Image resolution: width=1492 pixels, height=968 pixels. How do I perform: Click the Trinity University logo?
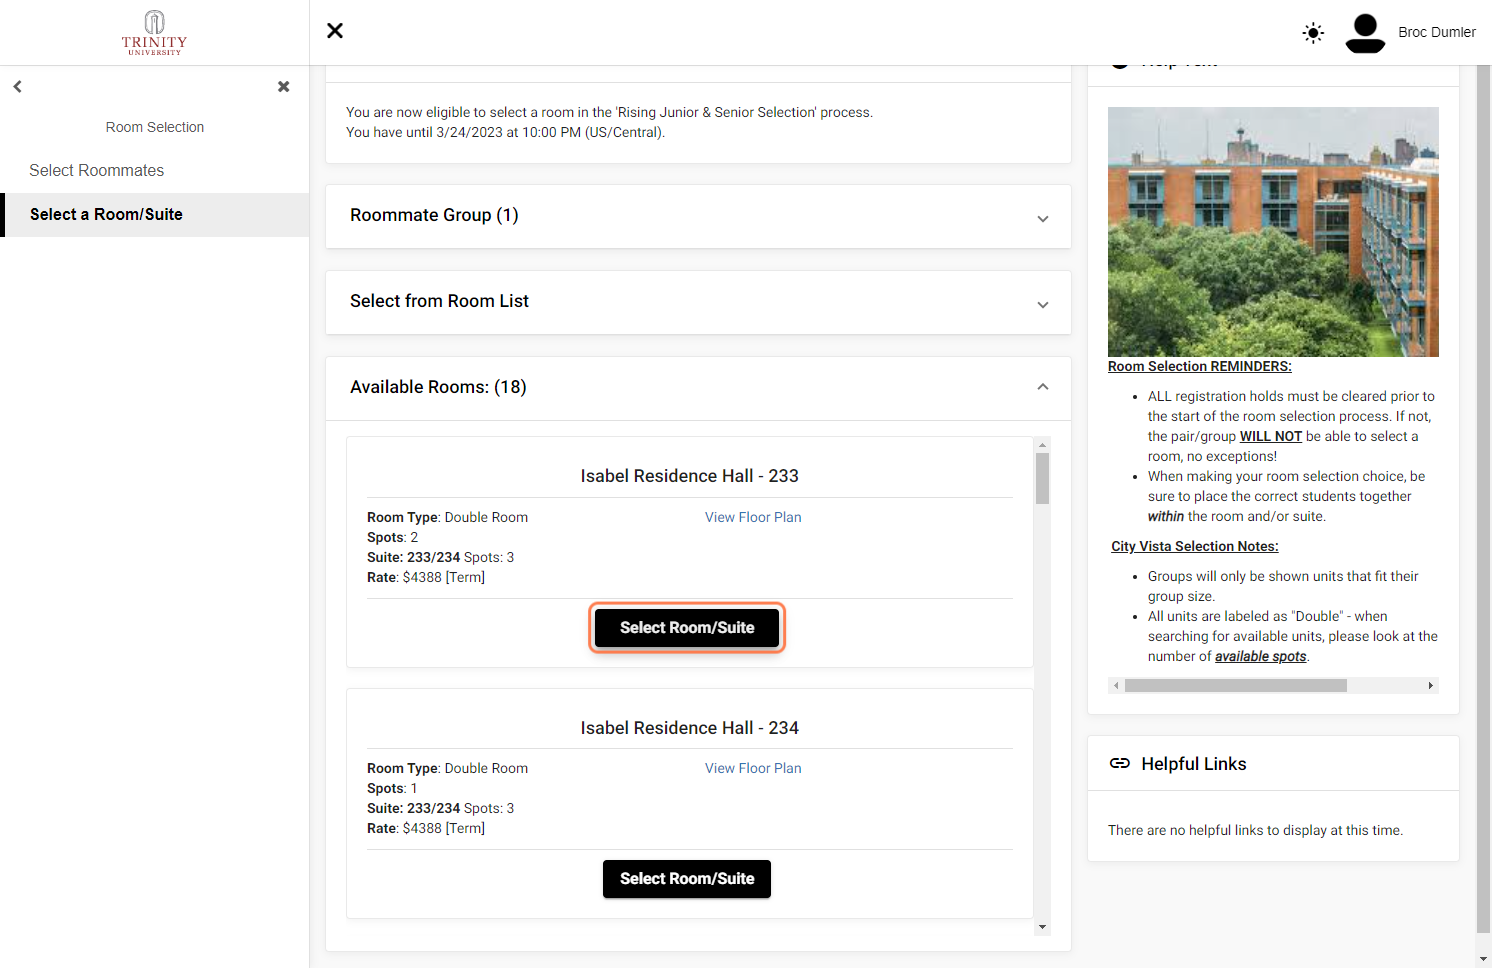(x=154, y=33)
